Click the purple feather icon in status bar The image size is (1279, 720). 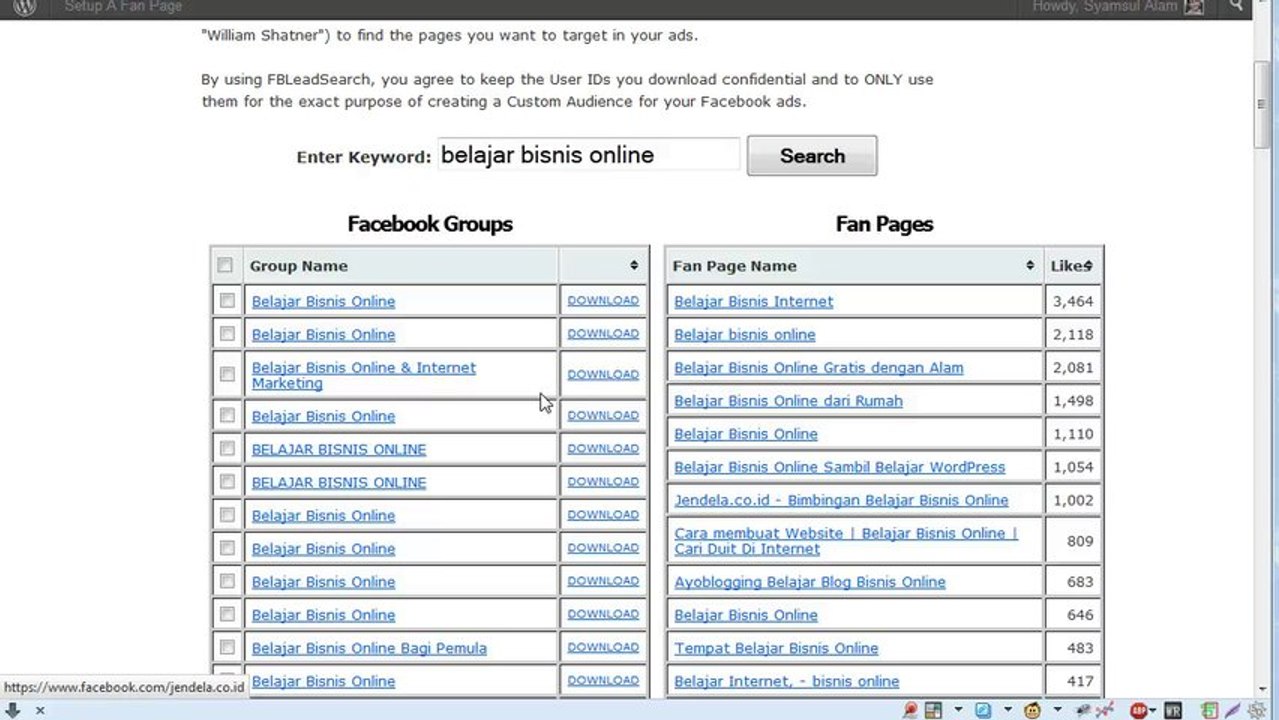1233,710
